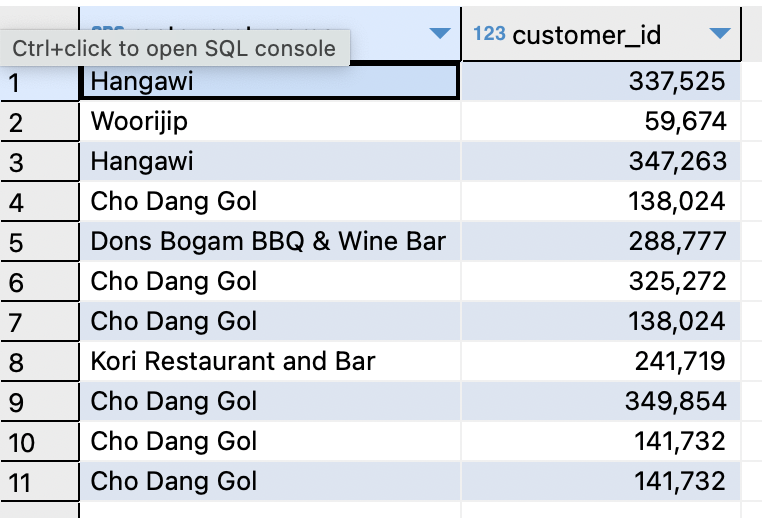Click Cho Dang Gol cell in row 11
The height and width of the screenshot is (518, 762).
point(270,482)
